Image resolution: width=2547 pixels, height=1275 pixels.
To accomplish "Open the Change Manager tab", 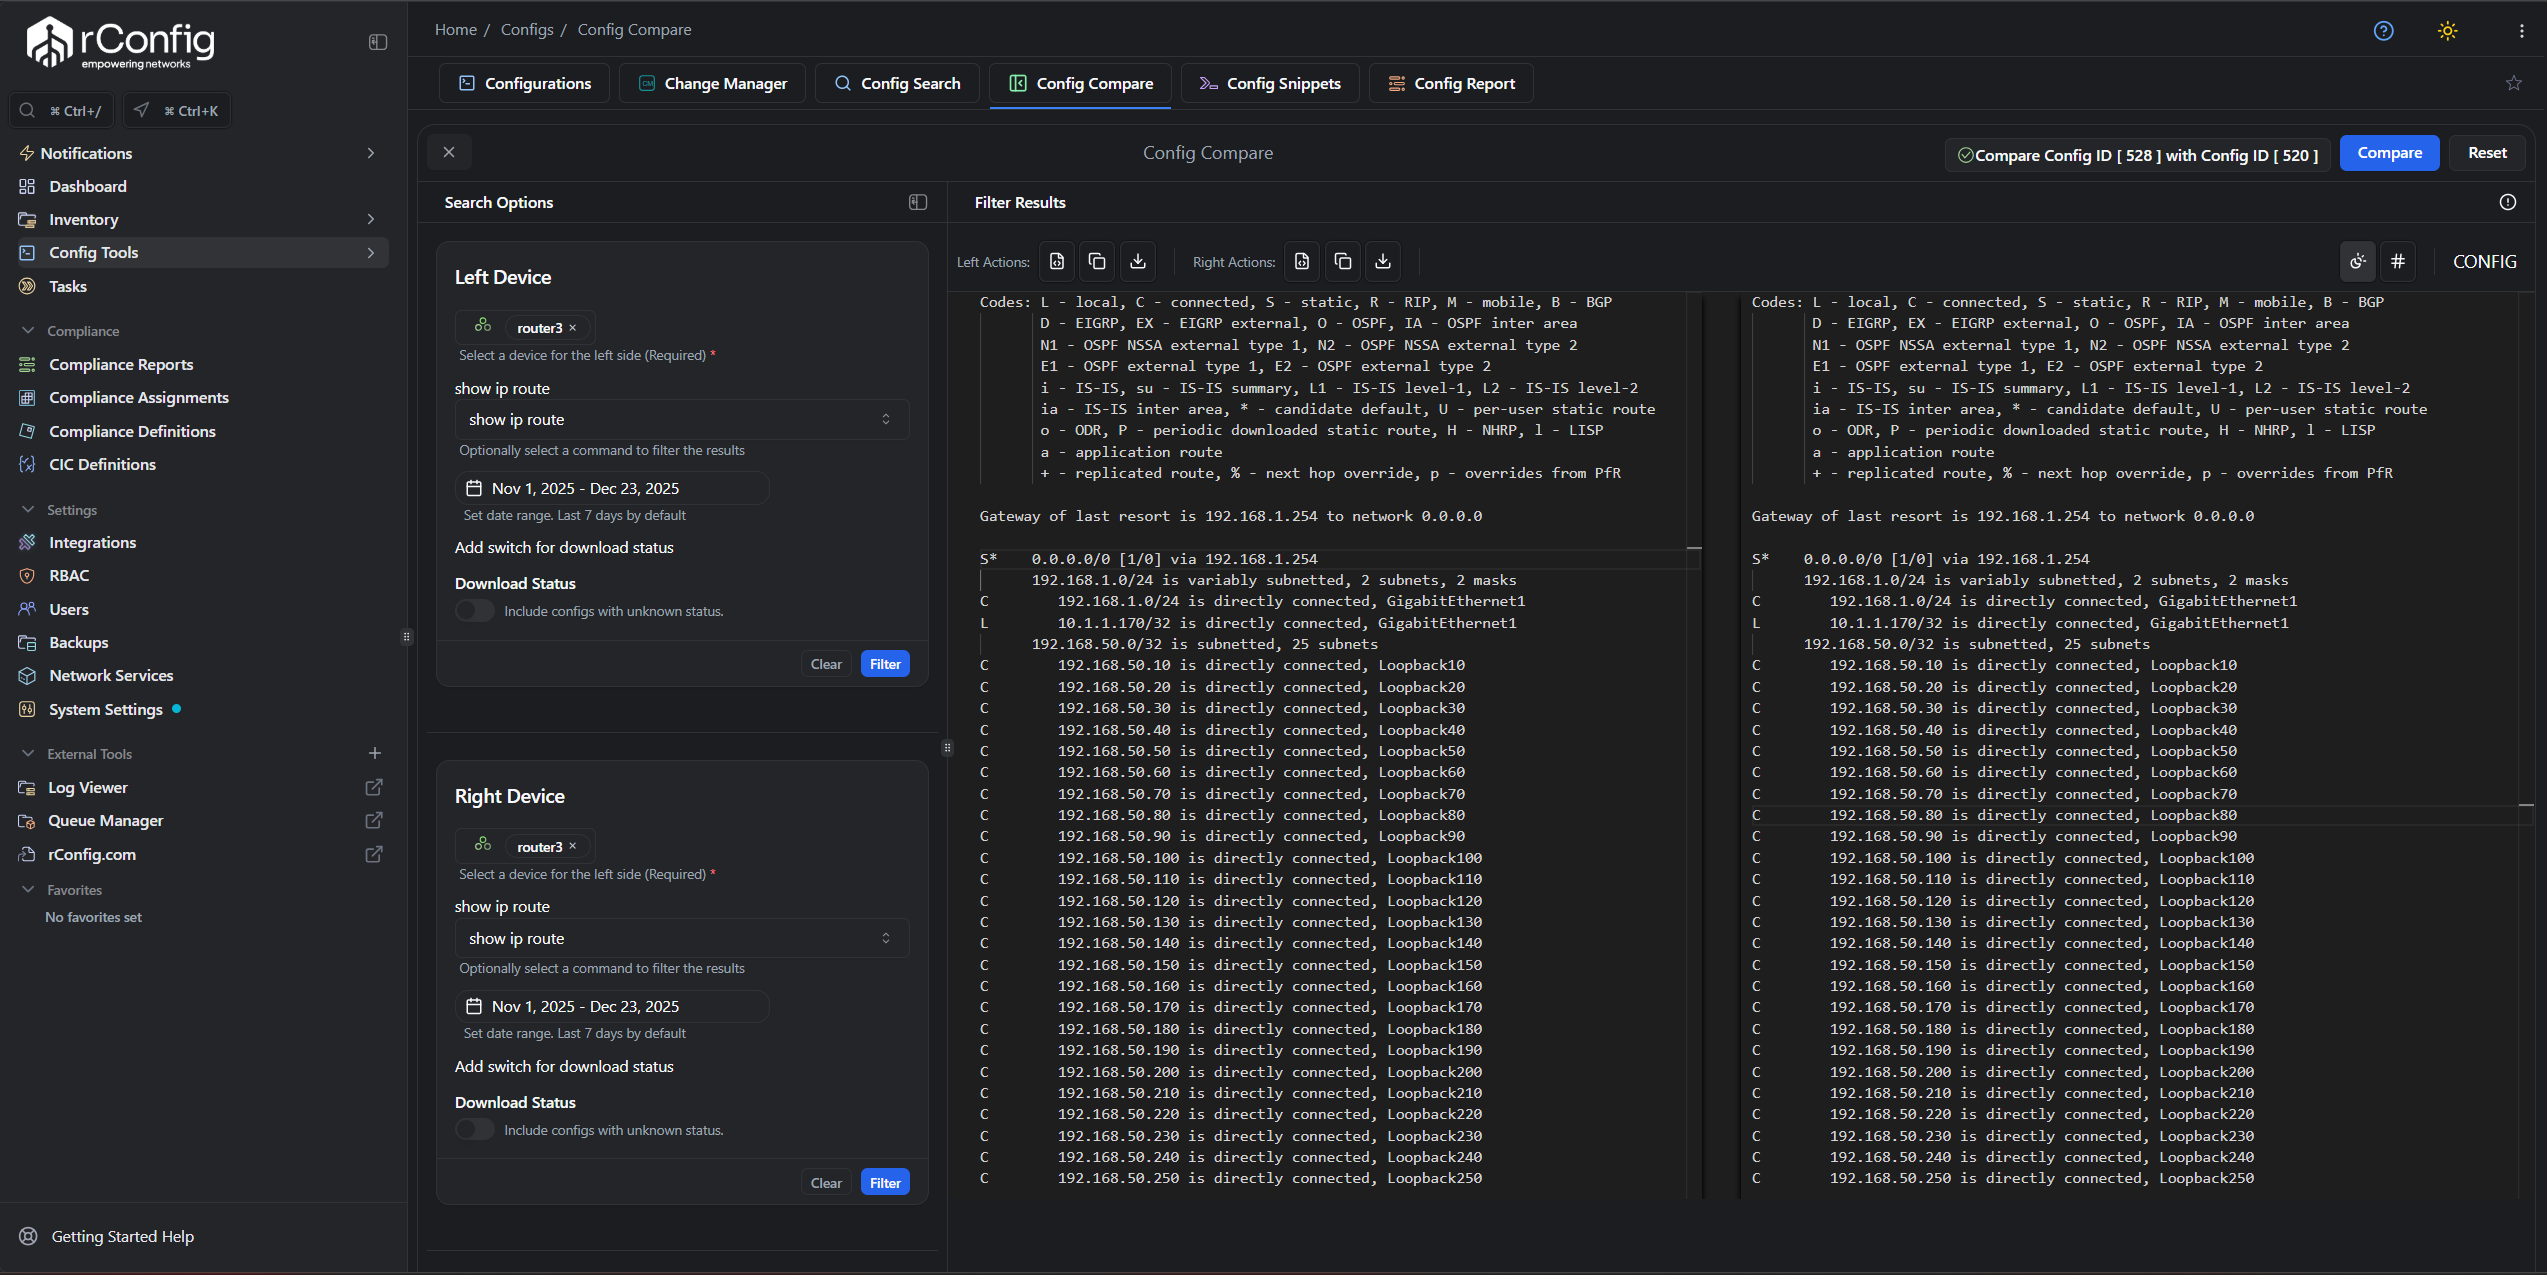I will pyautogui.click(x=712, y=83).
